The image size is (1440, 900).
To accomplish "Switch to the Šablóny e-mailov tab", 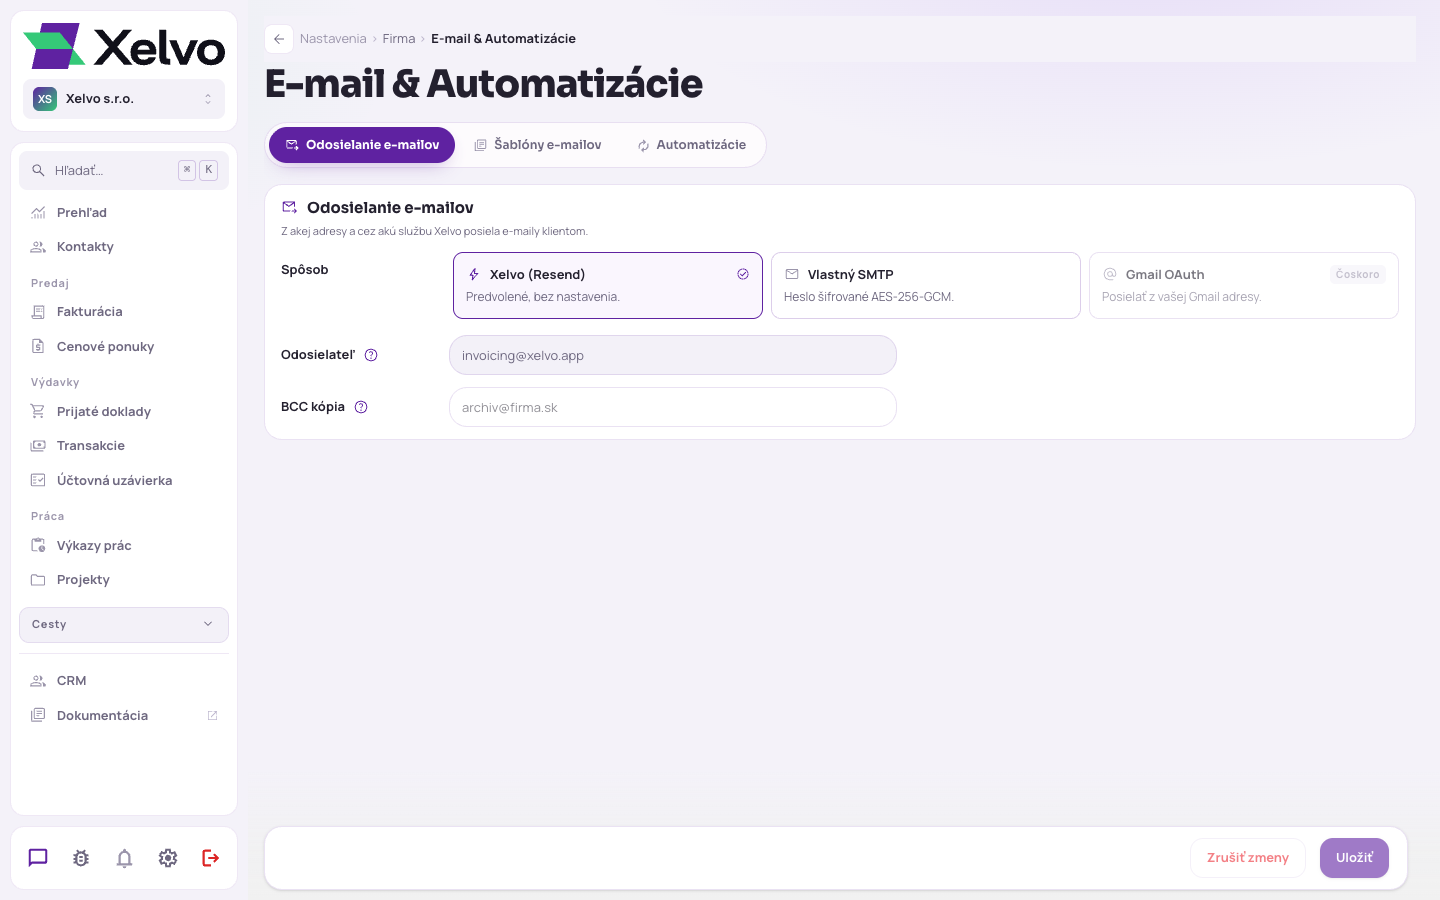I will pos(538,145).
